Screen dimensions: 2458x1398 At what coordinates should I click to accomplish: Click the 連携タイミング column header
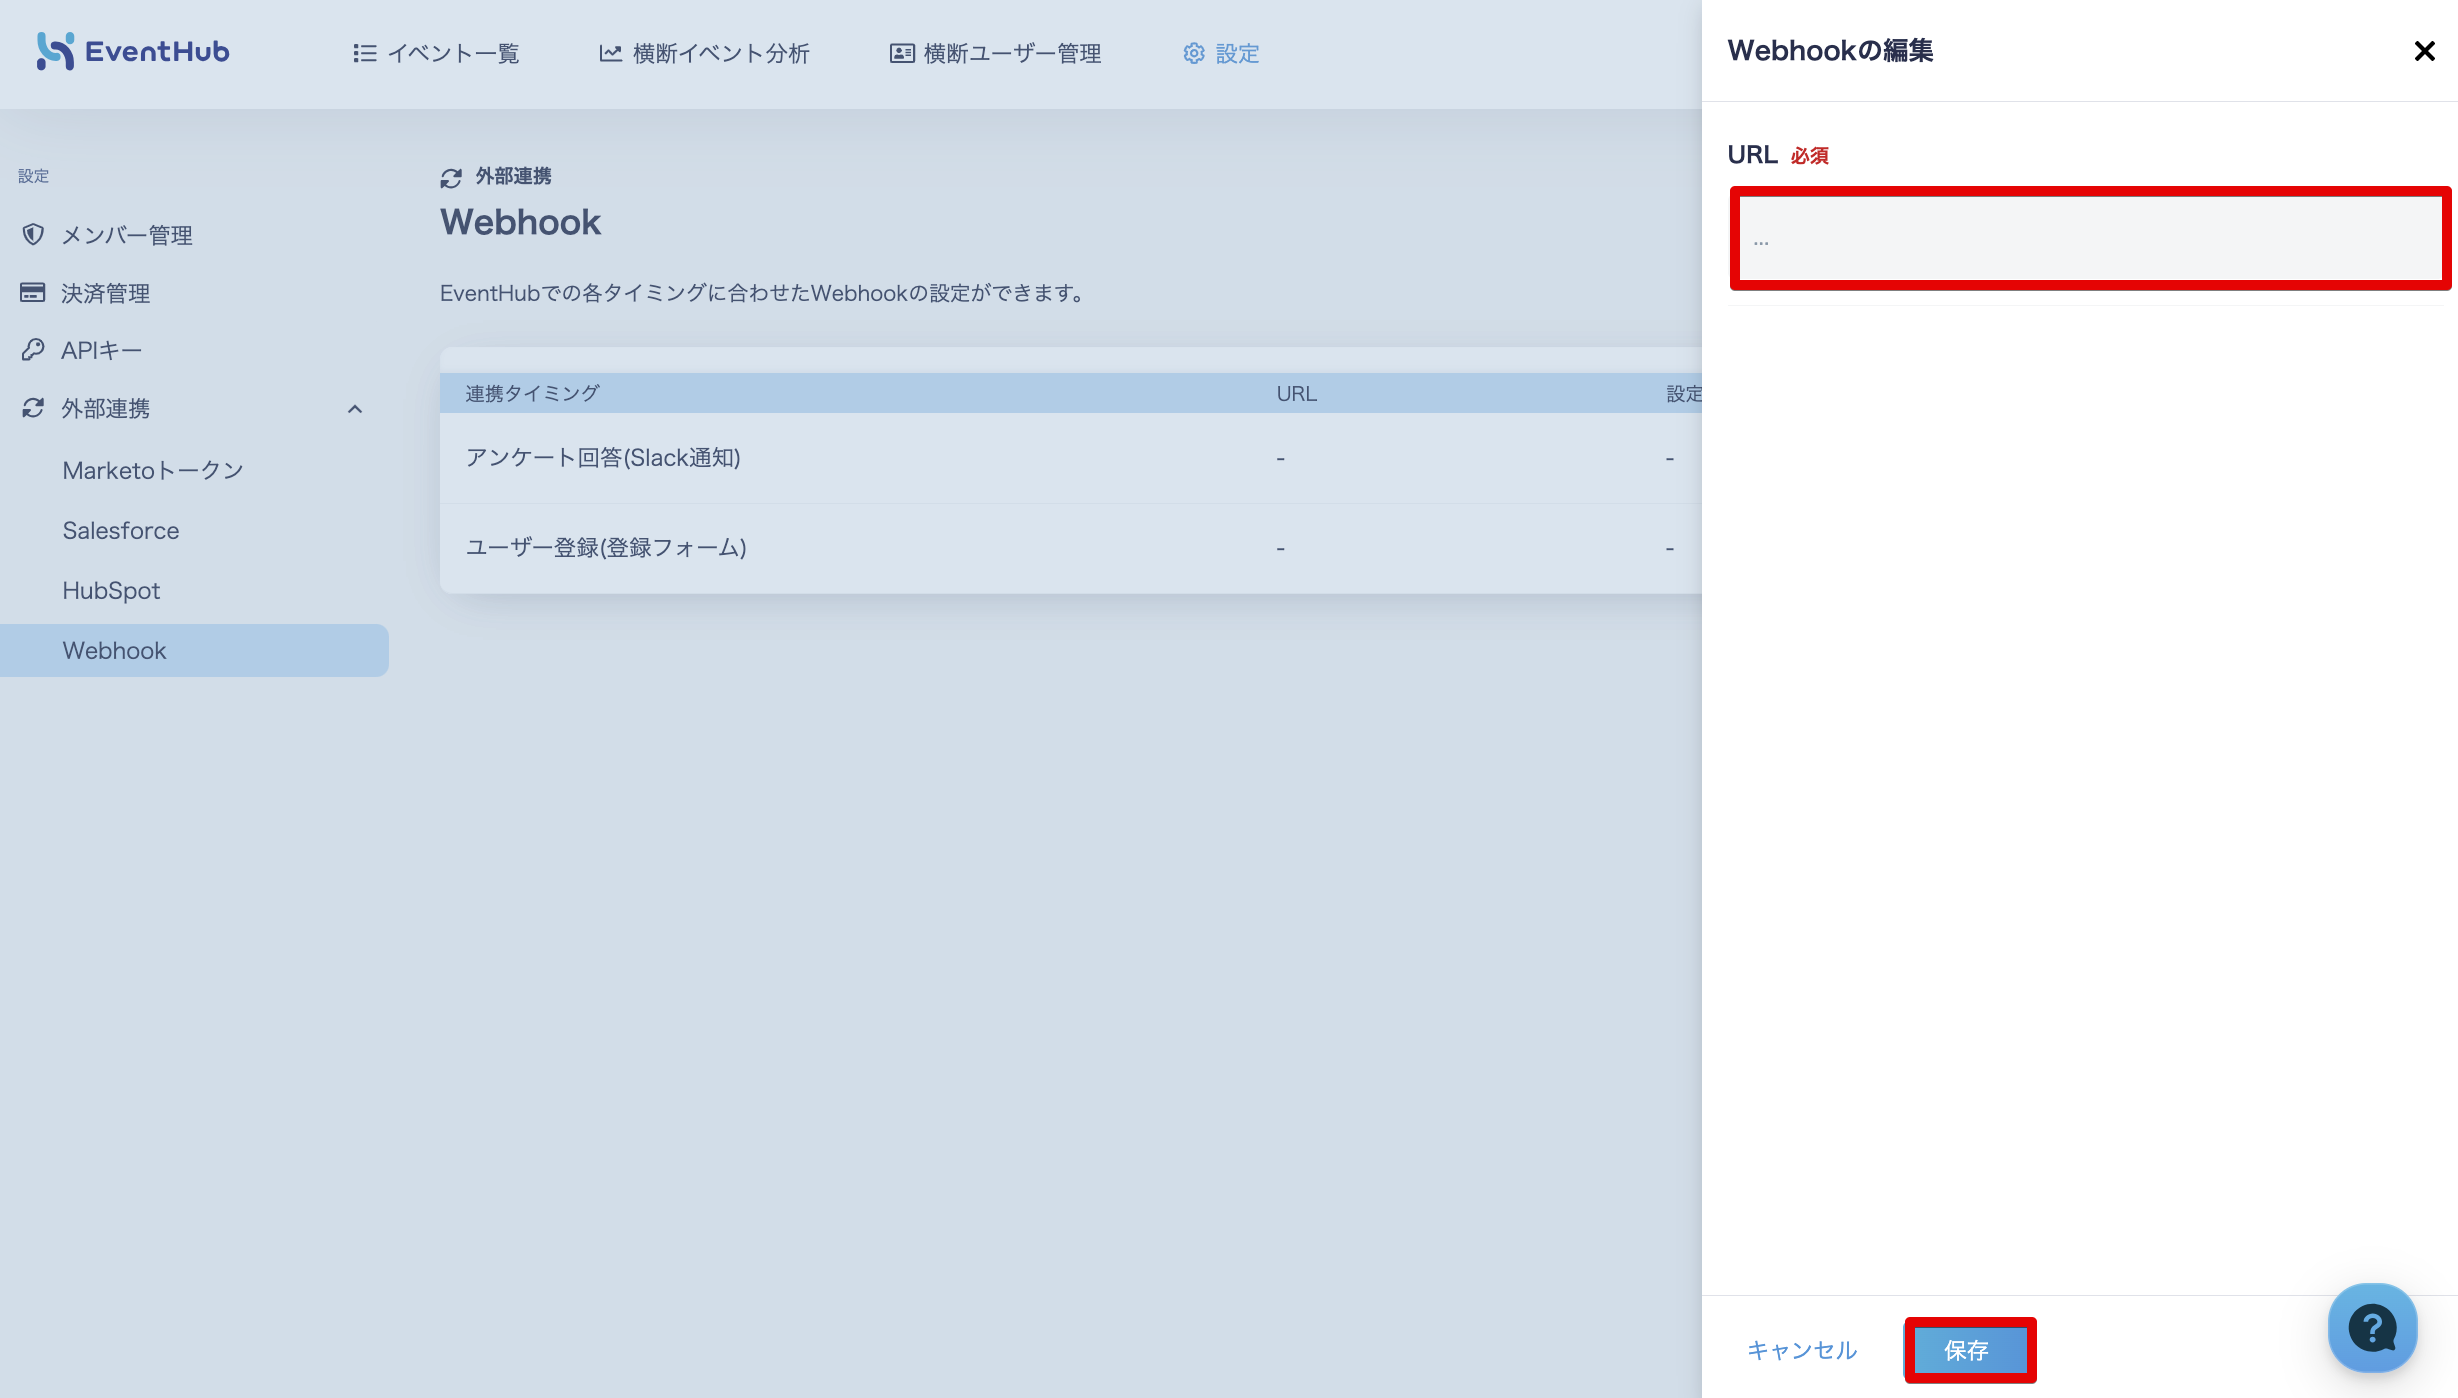tap(532, 393)
